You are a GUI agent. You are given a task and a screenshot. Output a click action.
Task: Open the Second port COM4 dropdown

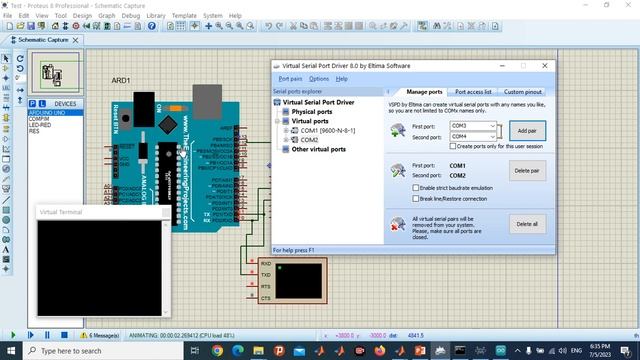click(x=492, y=136)
